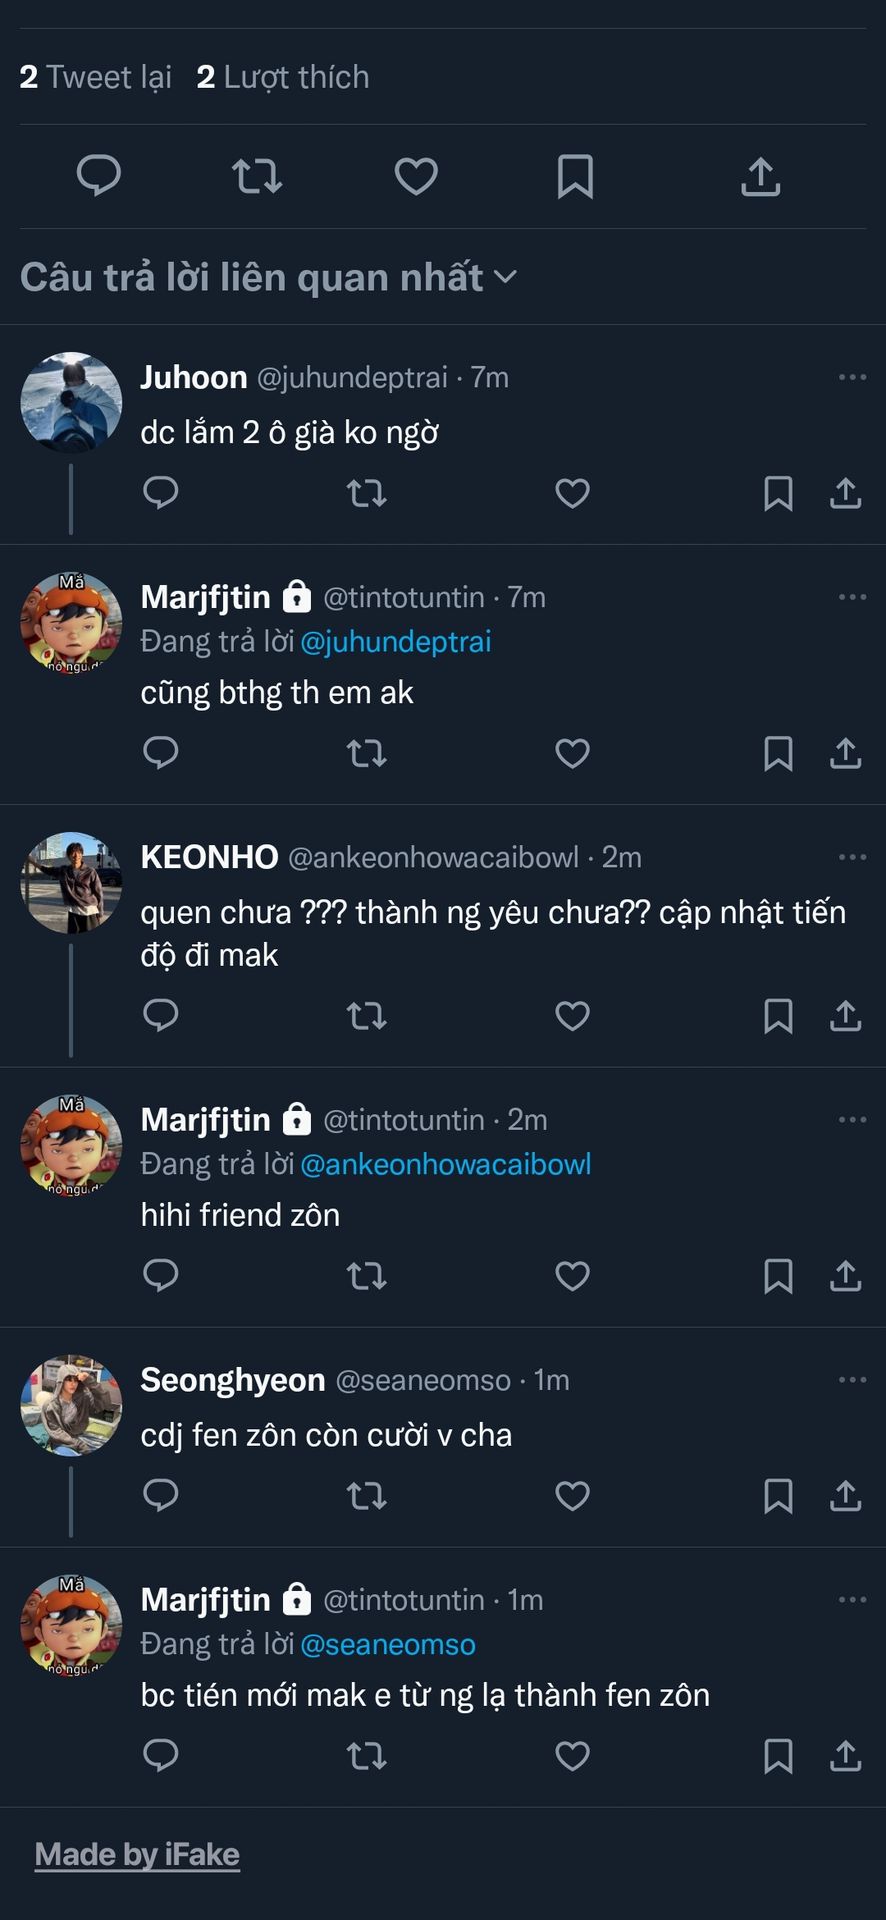
Task: Retweet the main tweet
Action: (257, 177)
